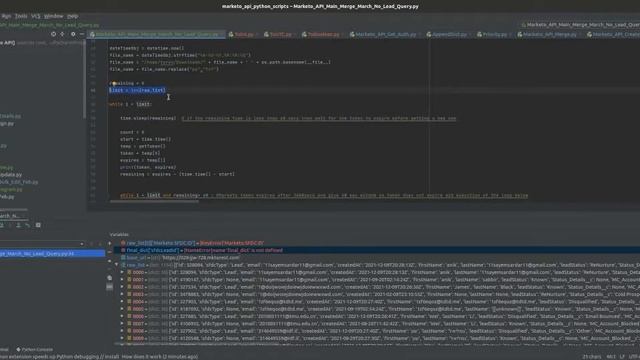Click the run-to-cursor icon in debug toolbar
Image resolution: width=640 pixels, height=360 pixels.
28,225
